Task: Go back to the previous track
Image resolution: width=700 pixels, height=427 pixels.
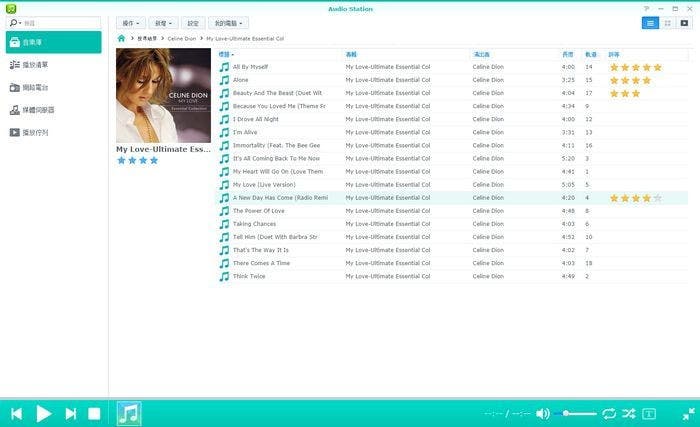Action: click(x=16, y=413)
